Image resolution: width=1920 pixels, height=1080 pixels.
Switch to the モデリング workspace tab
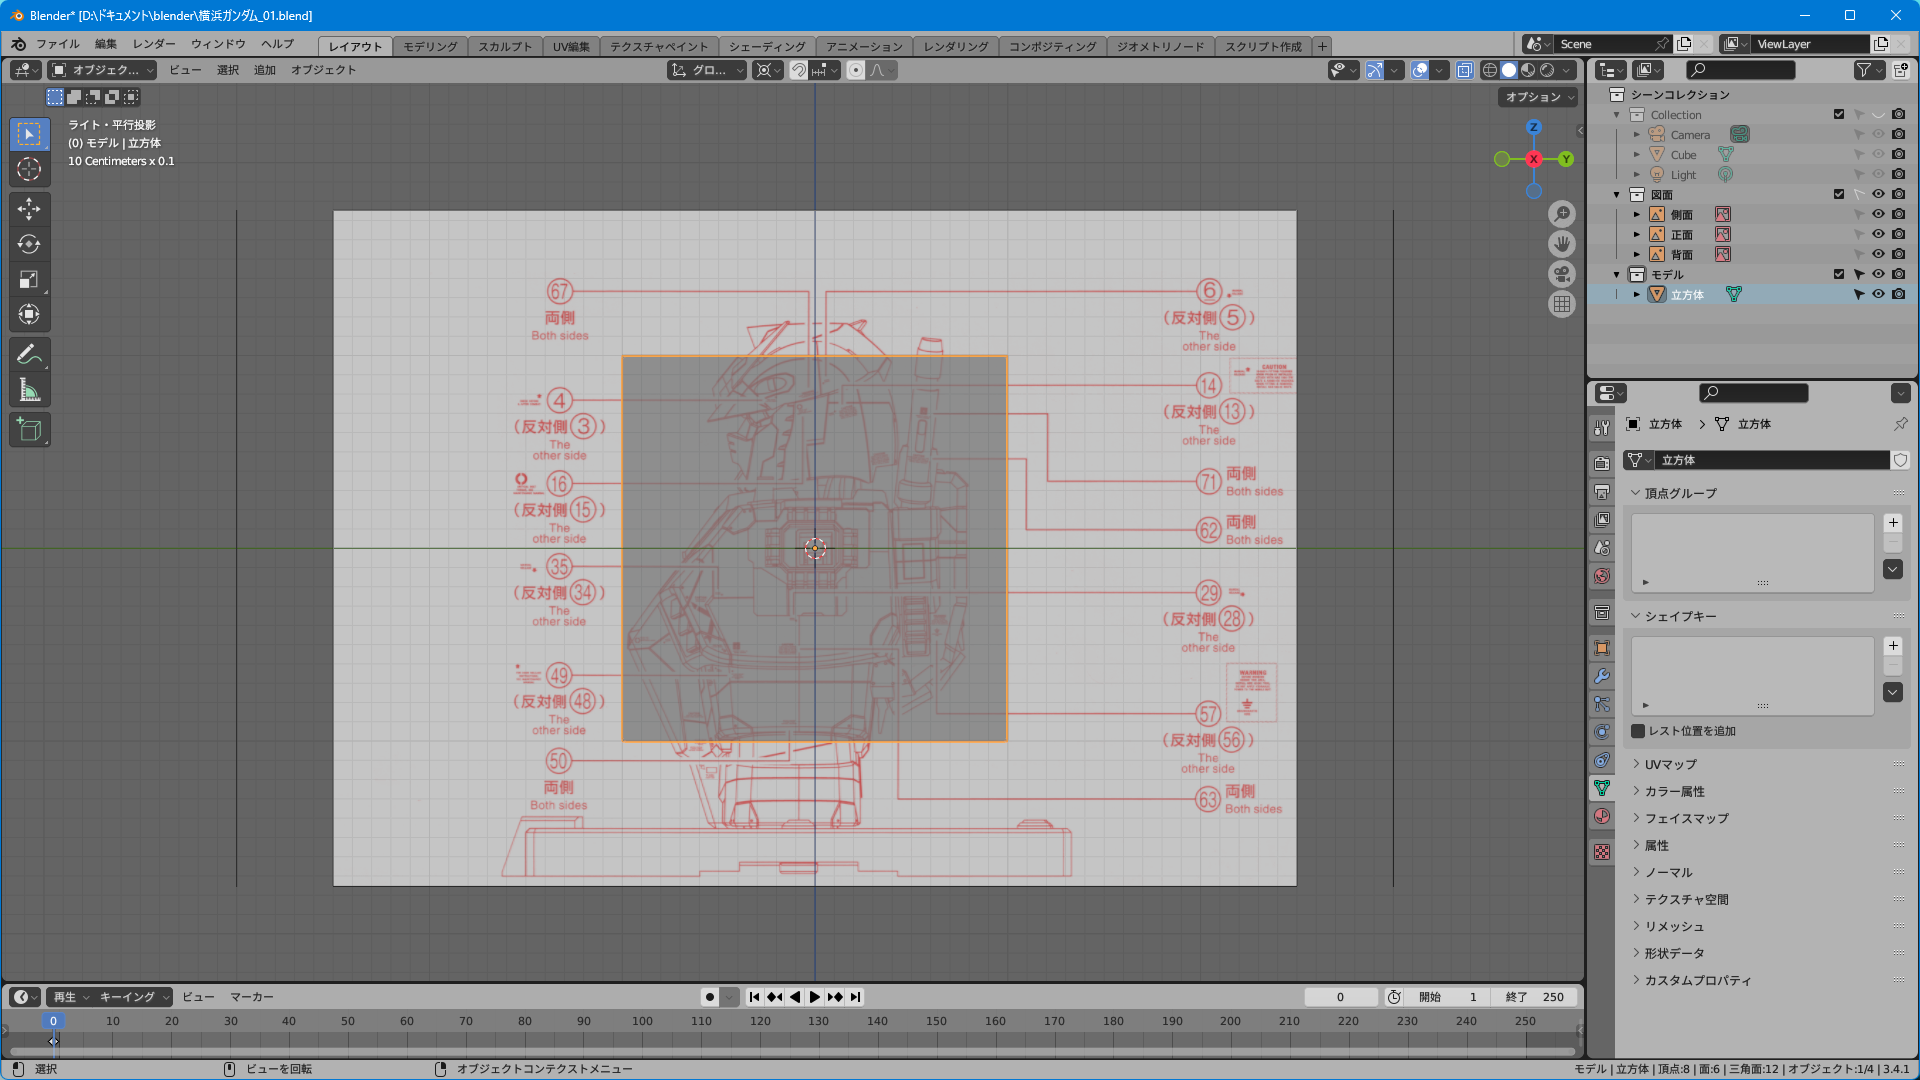pos(430,46)
